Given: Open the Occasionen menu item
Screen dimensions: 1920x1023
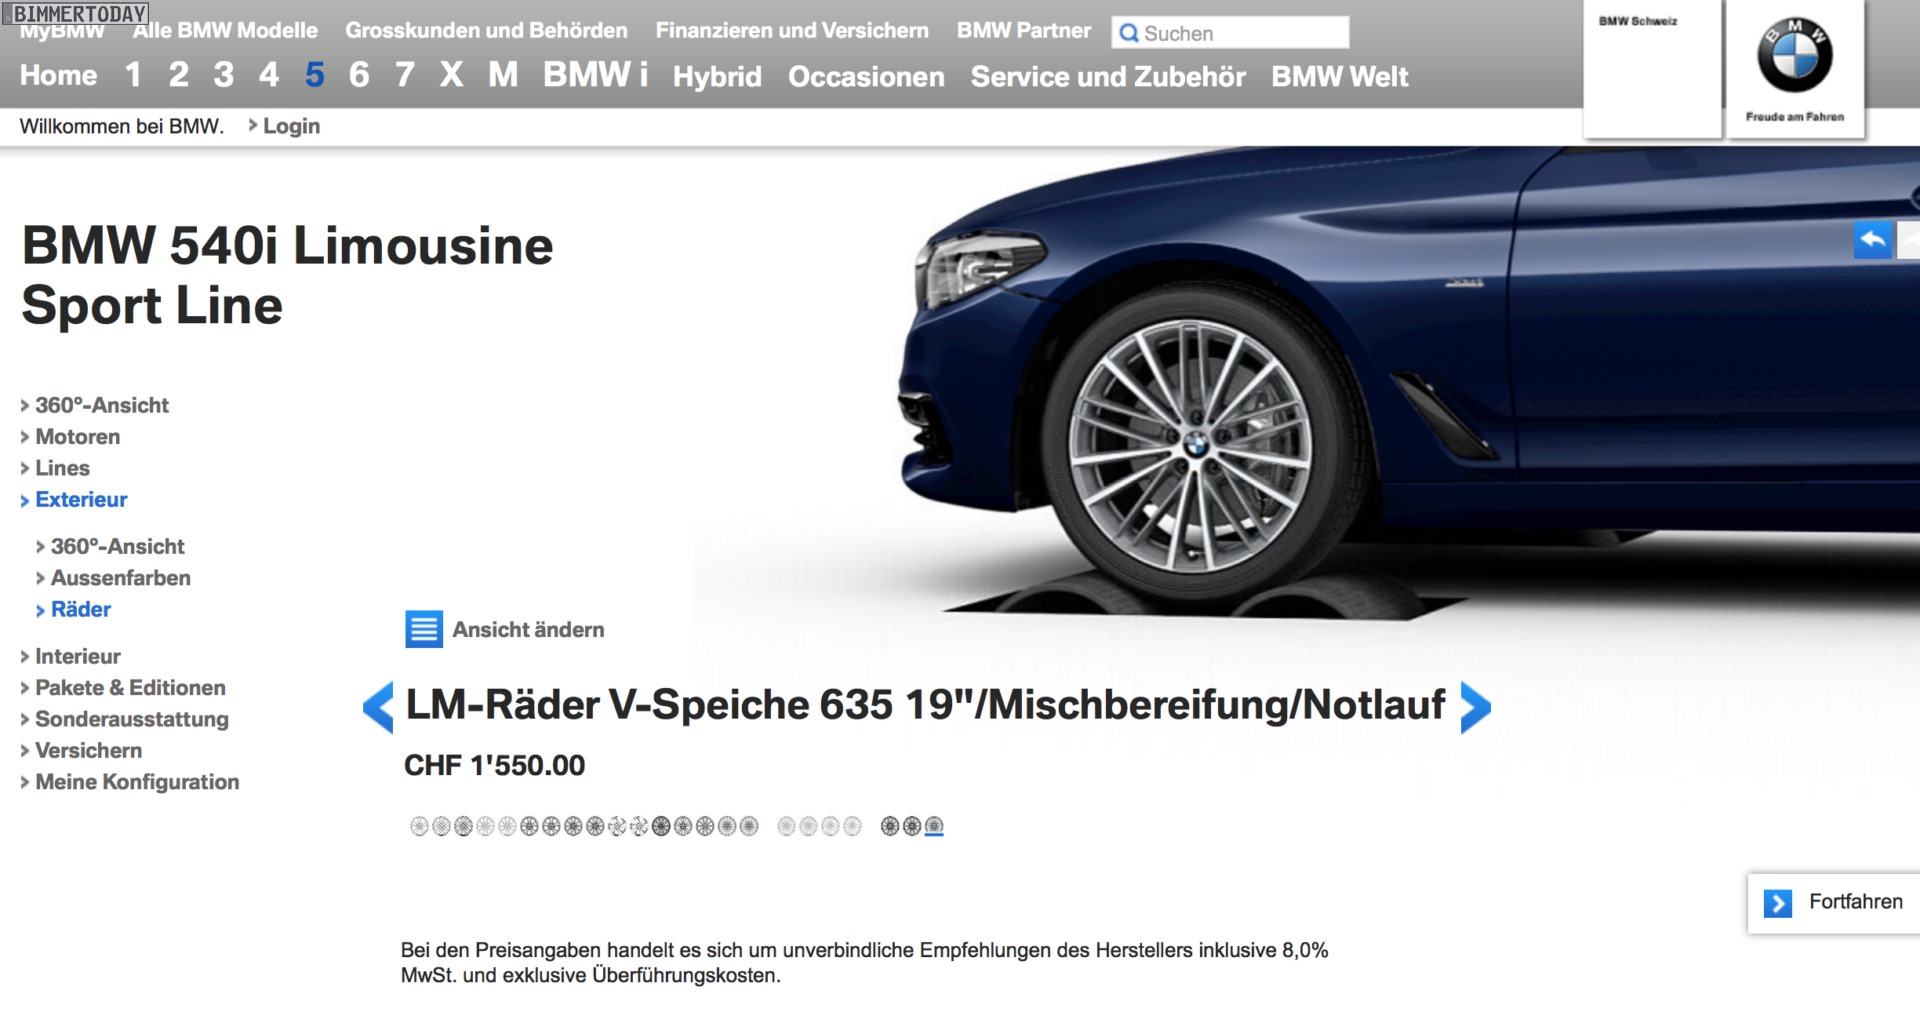Looking at the screenshot, I should point(866,77).
